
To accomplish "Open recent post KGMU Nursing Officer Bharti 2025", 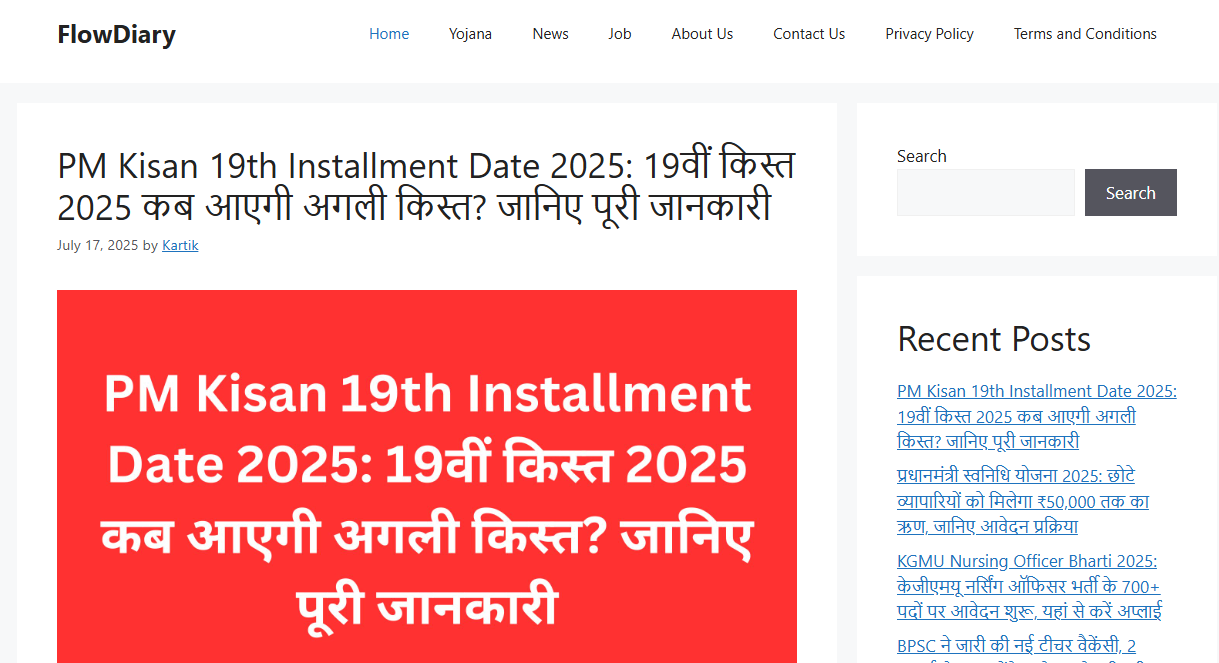I will [x=1030, y=586].
